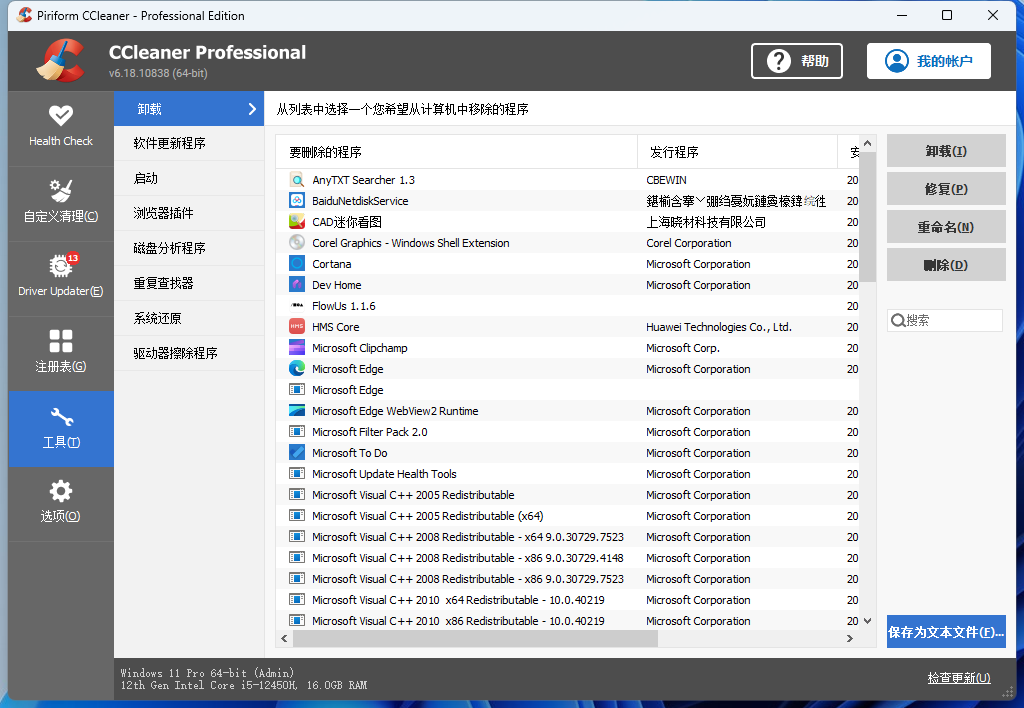
Task: Click the Corel Graphics disc icon
Action: [297, 242]
